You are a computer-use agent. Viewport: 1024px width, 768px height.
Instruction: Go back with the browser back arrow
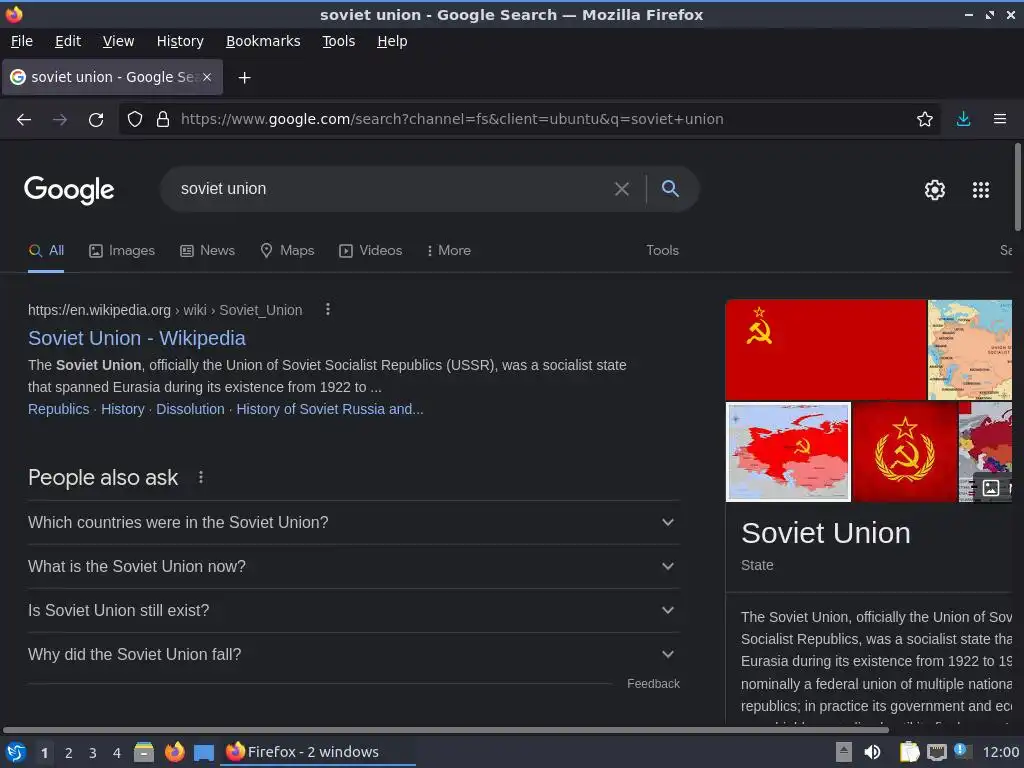24,120
